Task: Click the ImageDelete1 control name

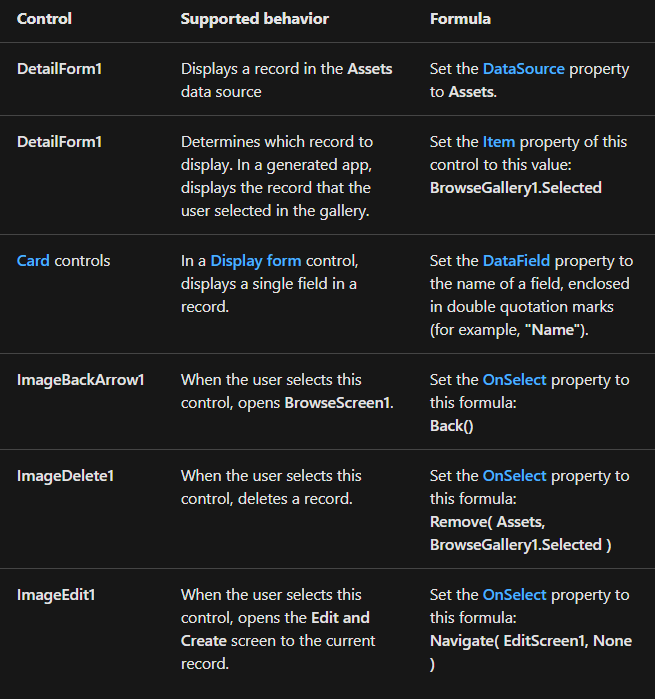Action: coord(65,476)
